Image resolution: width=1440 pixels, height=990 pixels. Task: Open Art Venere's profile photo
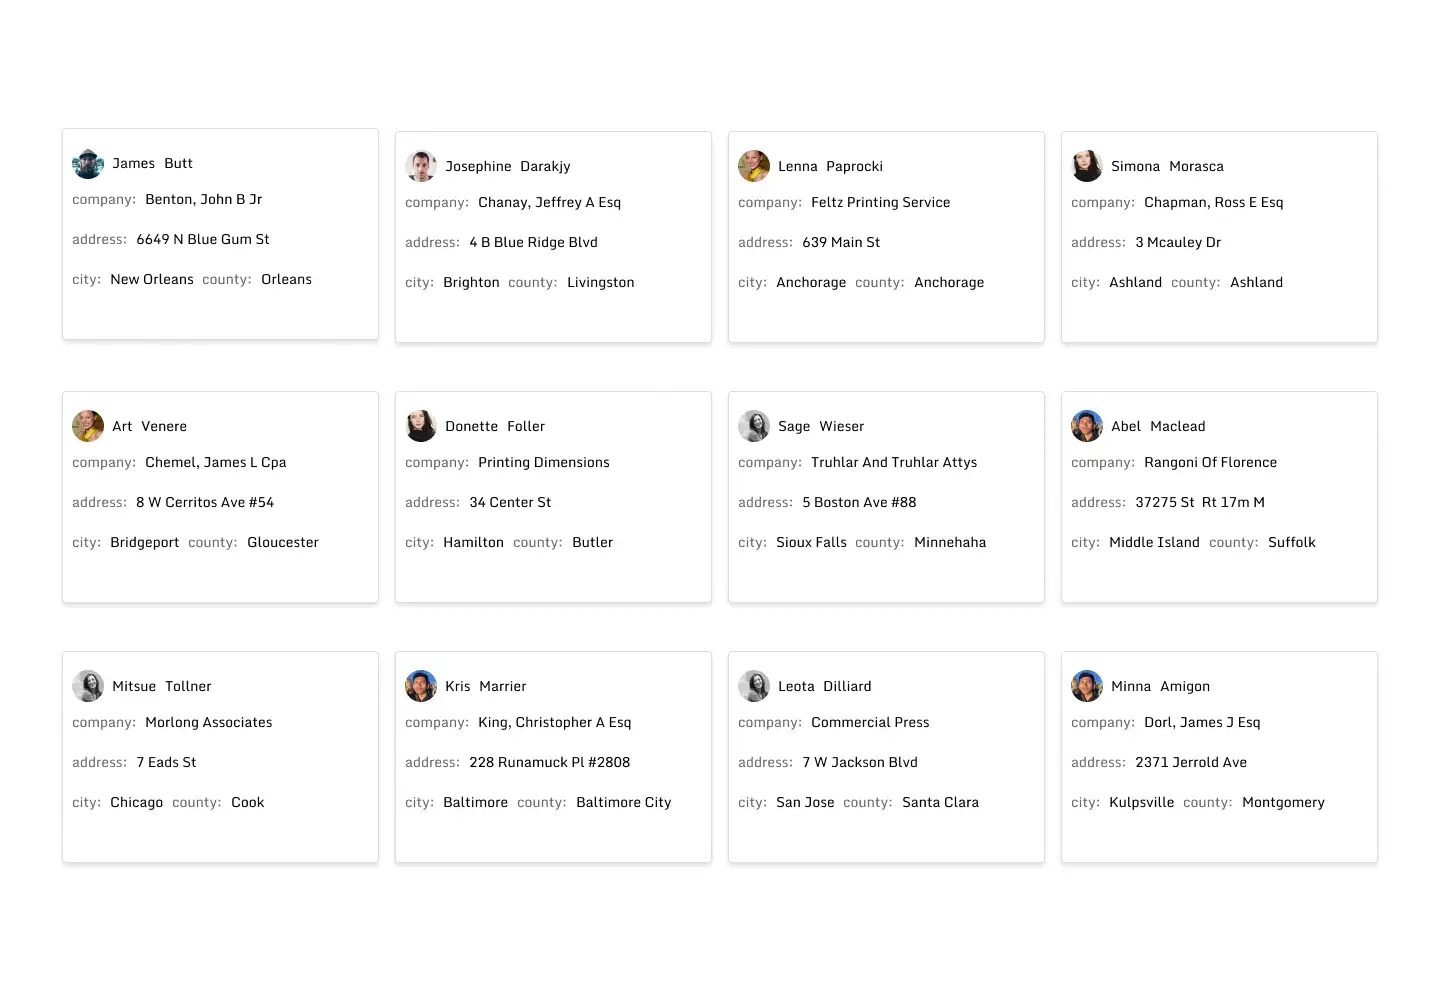[88, 427]
